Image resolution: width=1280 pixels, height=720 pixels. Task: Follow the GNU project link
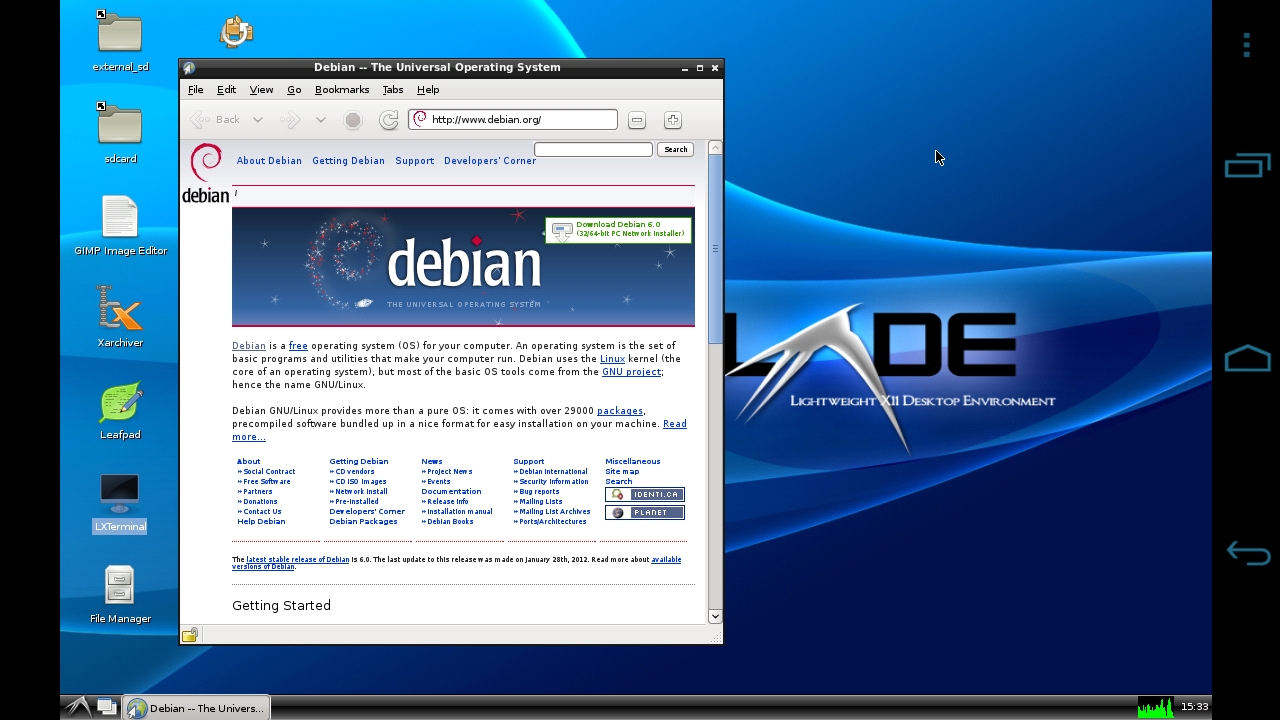[631, 372]
